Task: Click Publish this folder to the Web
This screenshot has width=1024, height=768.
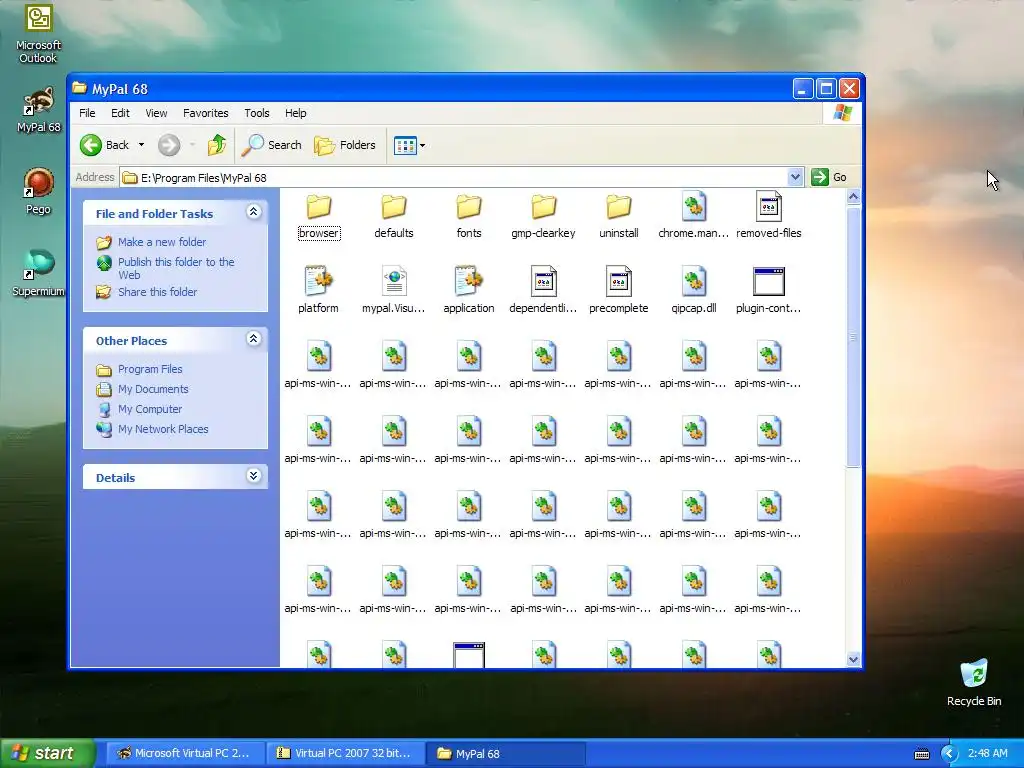Action: pyautogui.click(x=176, y=268)
